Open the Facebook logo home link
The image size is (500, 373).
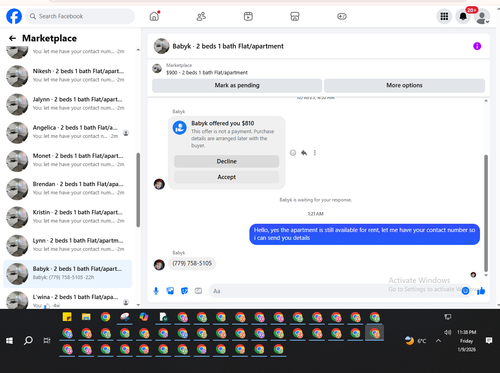pyautogui.click(x=14, y=16)
